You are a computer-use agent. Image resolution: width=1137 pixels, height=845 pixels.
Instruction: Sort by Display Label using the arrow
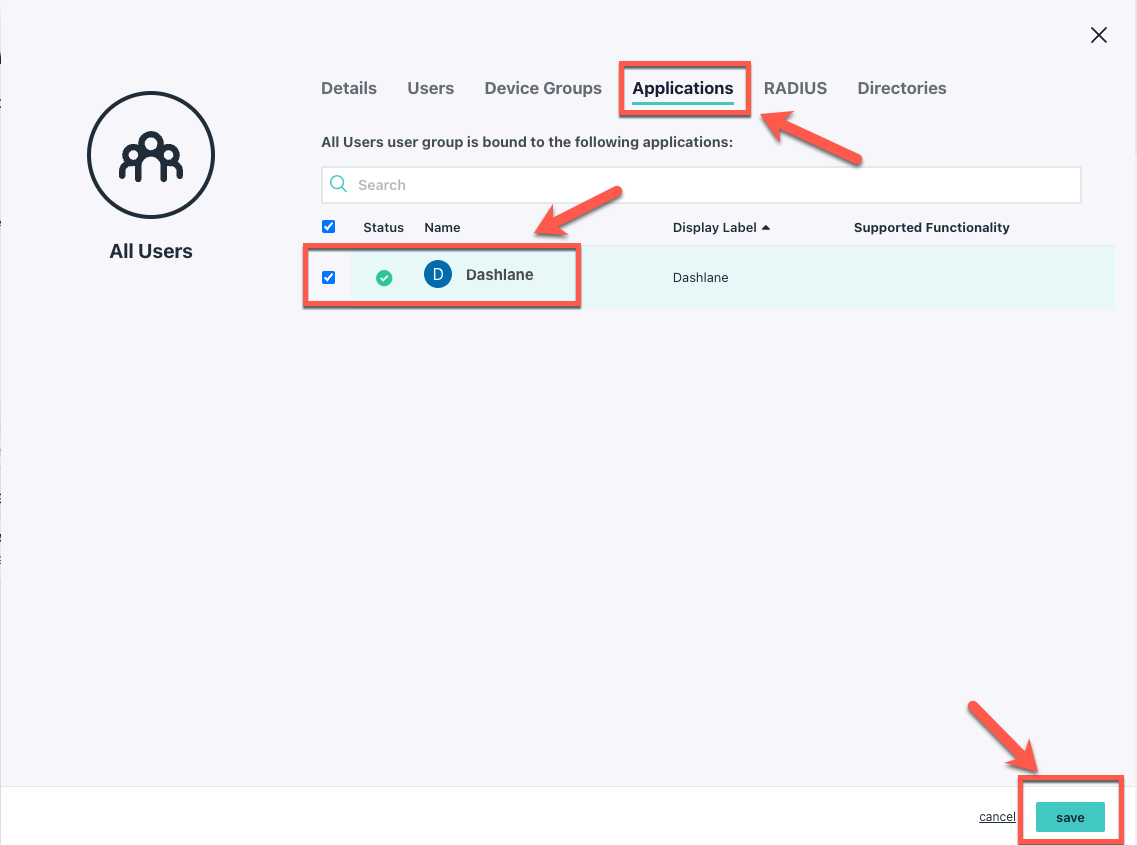[x=766, y=228]
